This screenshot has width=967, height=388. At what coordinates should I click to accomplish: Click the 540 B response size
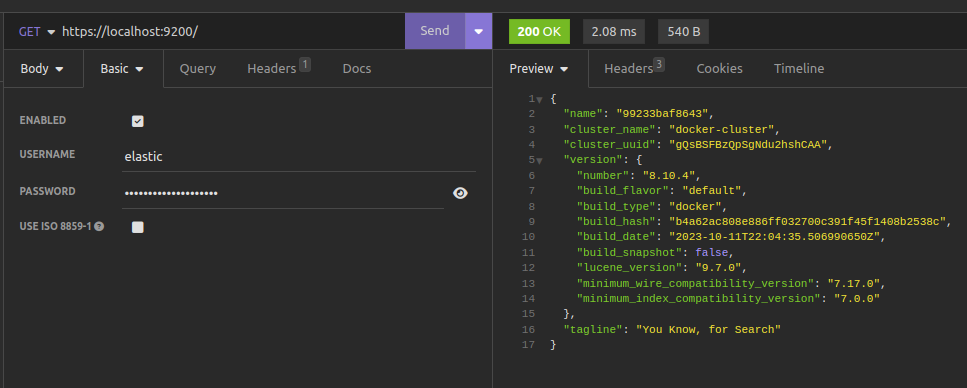click(x=683, y=31)
